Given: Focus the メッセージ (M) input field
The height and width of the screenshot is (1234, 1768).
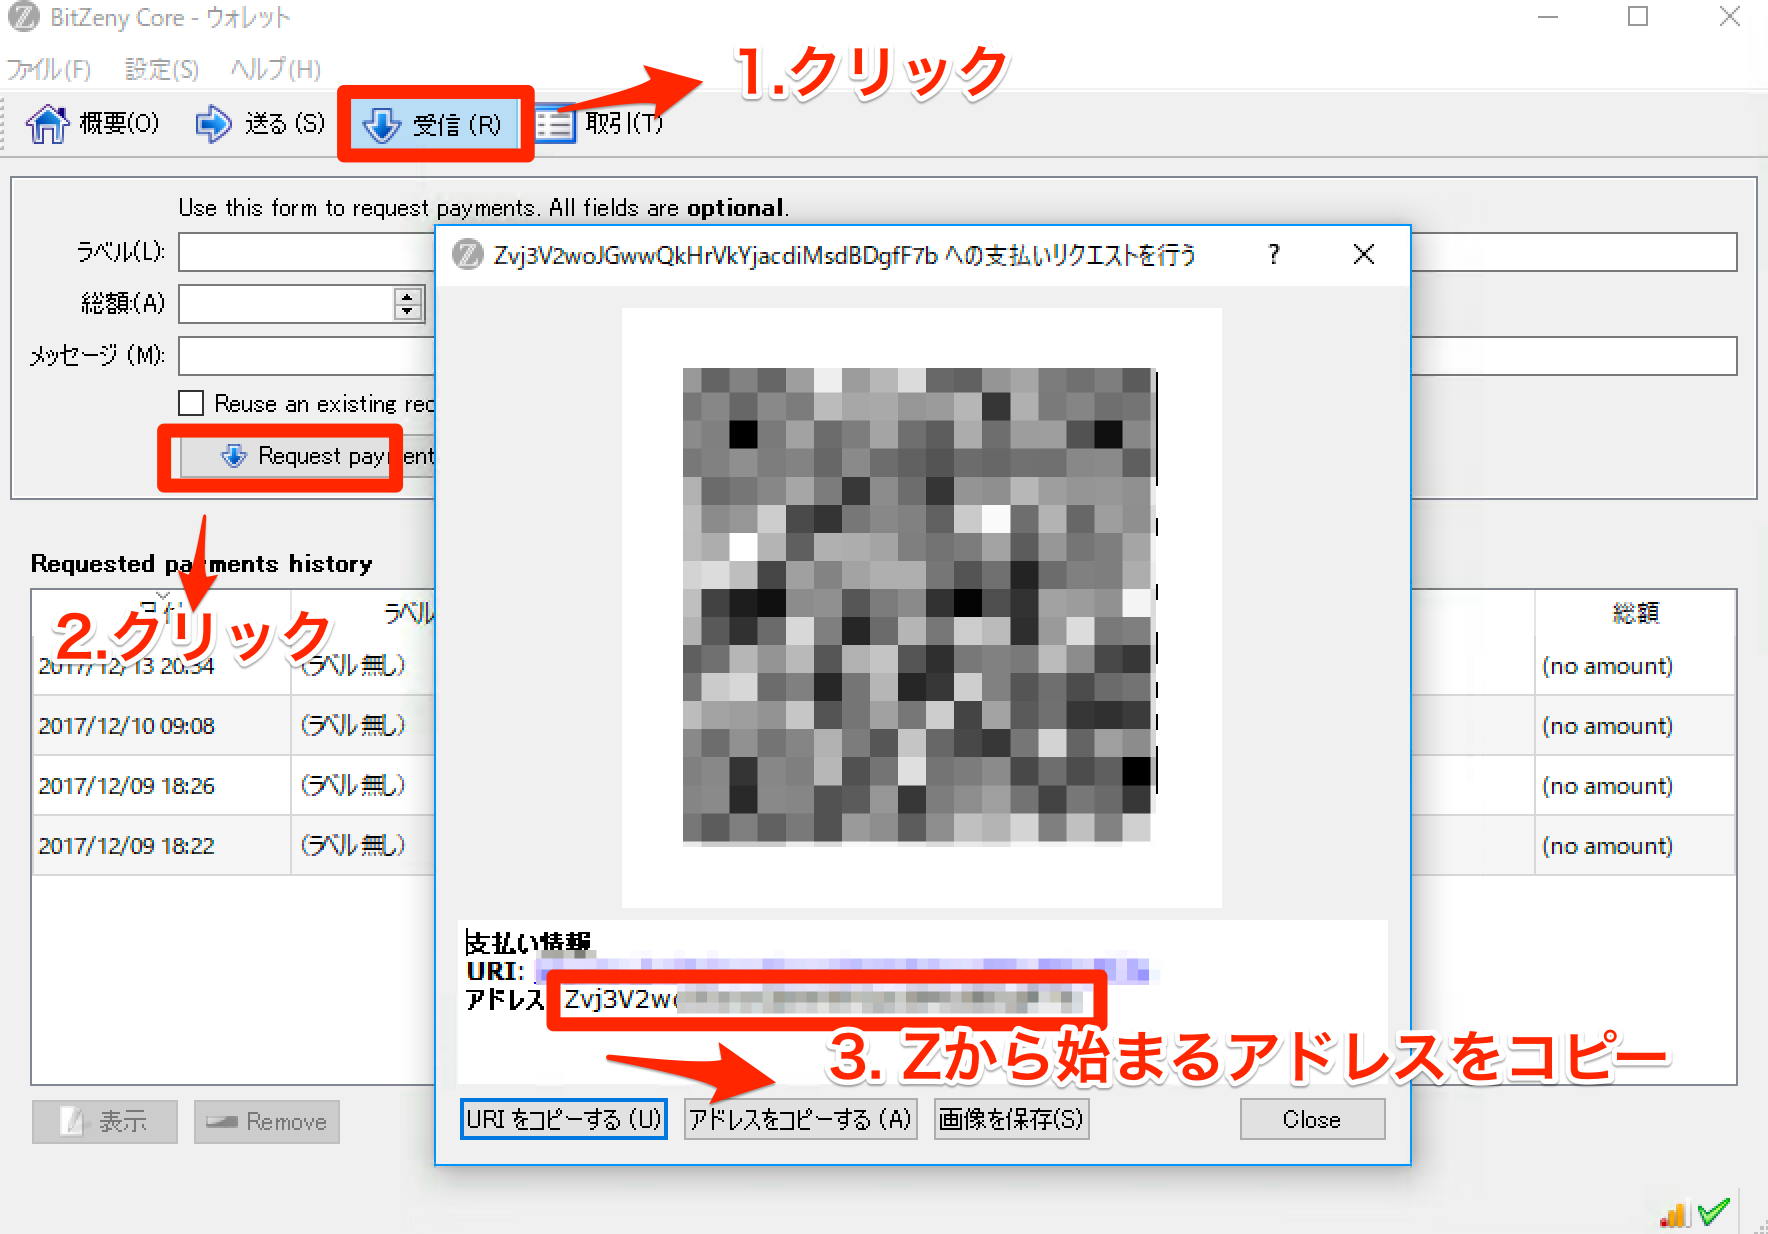Looking at the screenshot, I should coord(306,356).
